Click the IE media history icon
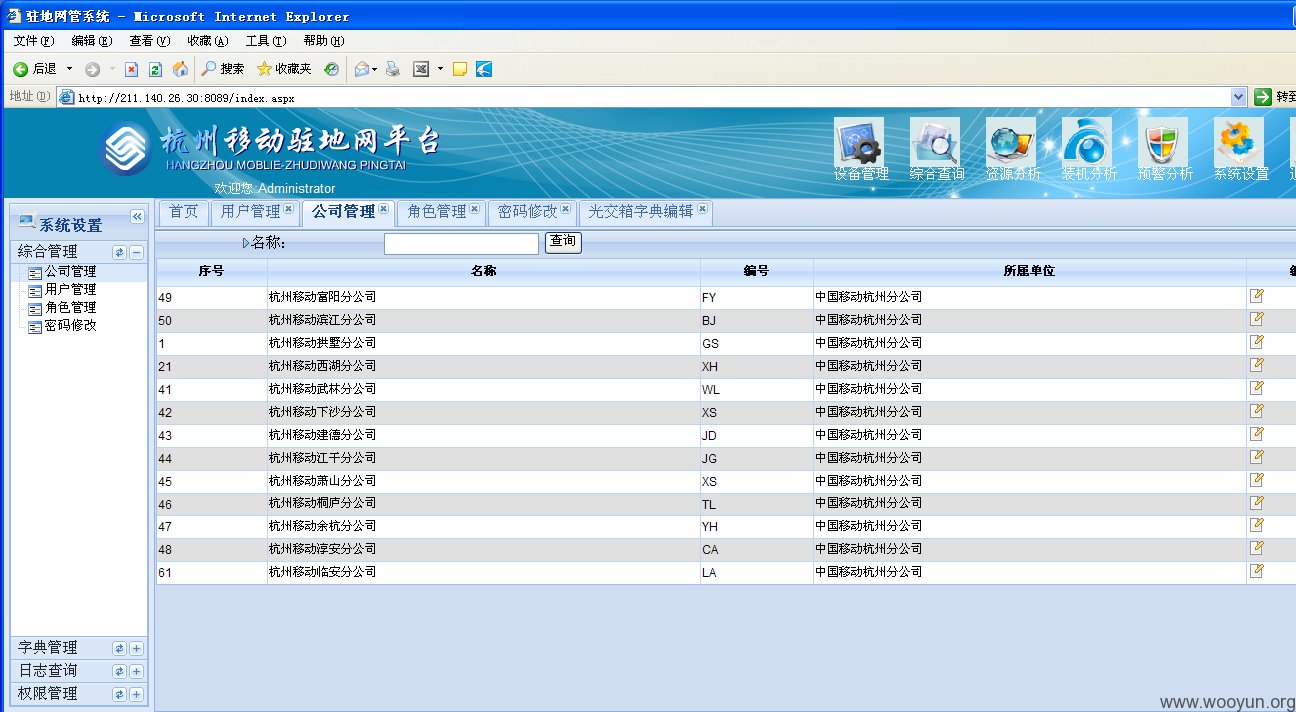1296x712 pixels. click(331, 69)
